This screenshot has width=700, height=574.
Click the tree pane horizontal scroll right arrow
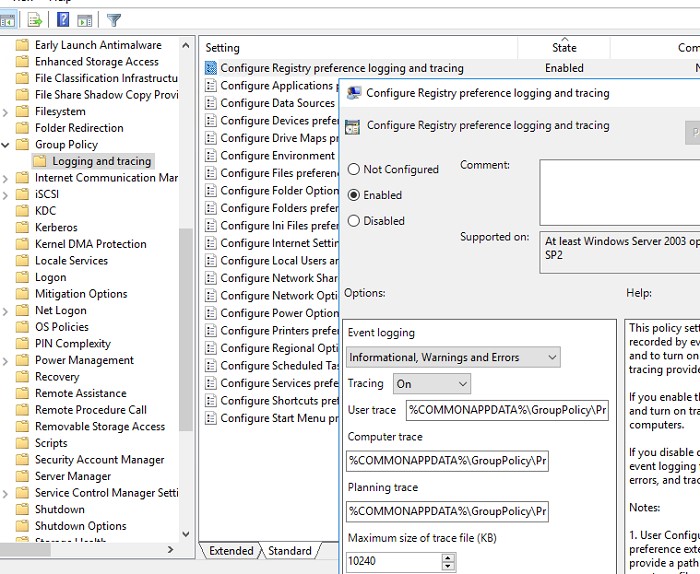tap(170, 549)
